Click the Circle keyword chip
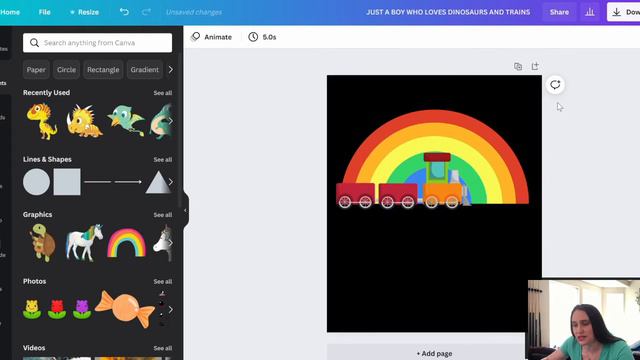The image size is (640, 360). (x=67, y=70)
